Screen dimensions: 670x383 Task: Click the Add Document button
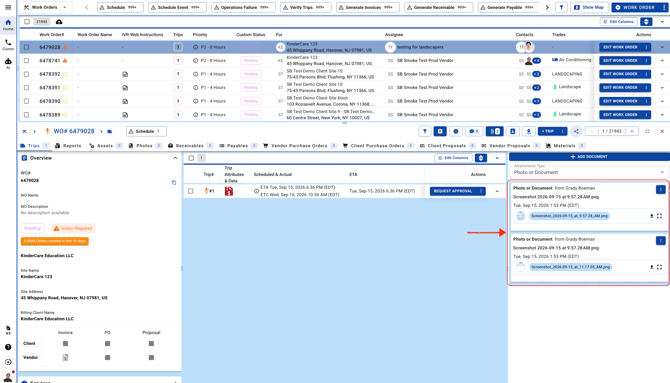click(589, 156)
